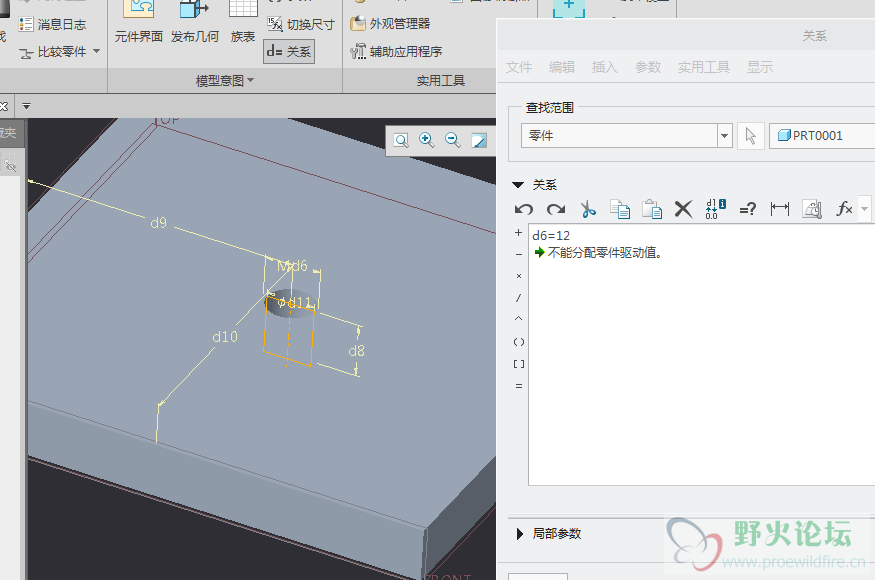Insert parentheses into relations
The image size is (875, 580).
tap(518, 342)
